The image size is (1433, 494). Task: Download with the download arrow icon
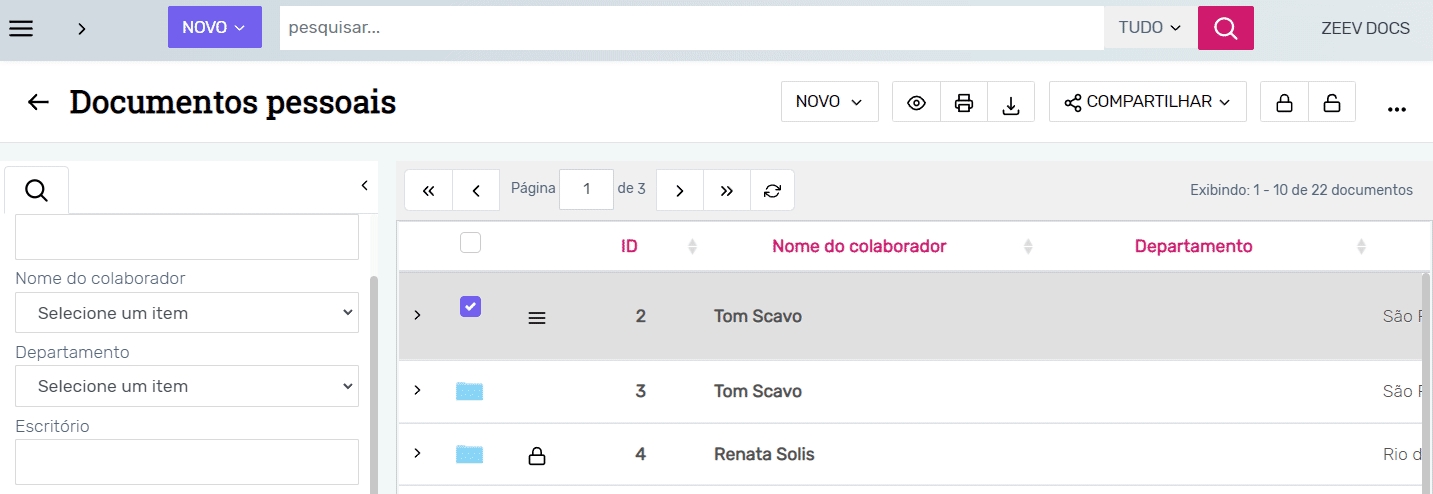pyautogui.click(x=1011, y=103)
